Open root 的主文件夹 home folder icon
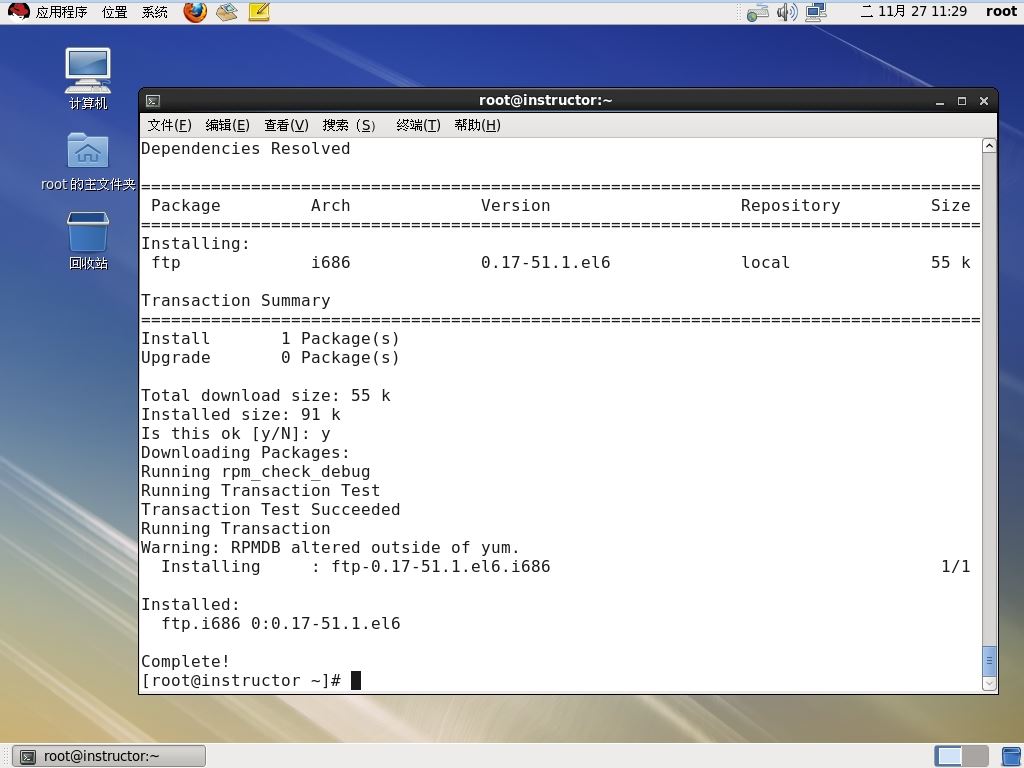Image resolution: width=1024 pixels, height=768 pixels. (x=88, y=161)
